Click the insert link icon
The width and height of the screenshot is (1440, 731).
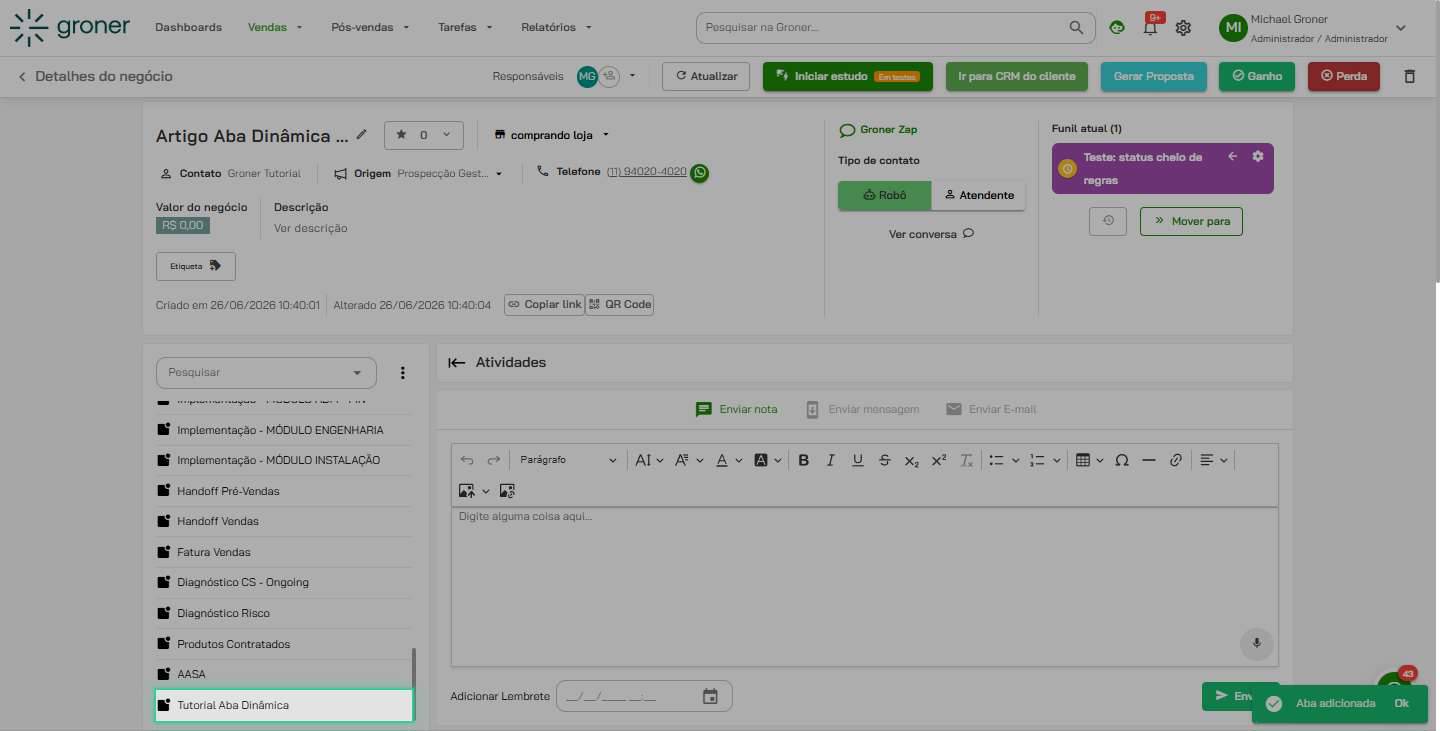(1176, 460)
